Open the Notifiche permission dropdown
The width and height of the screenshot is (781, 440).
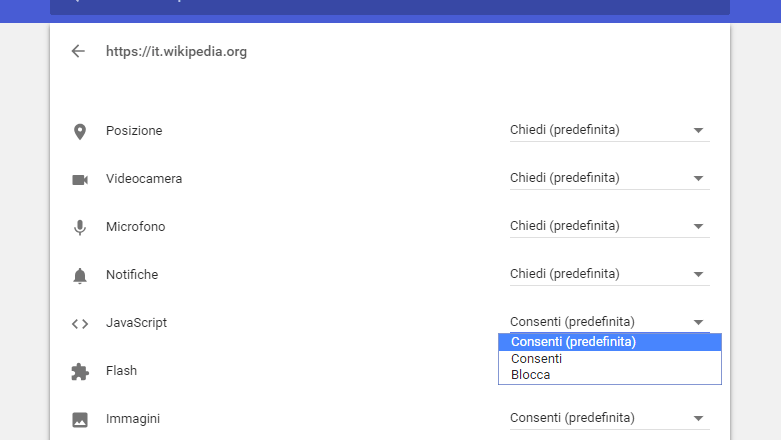610,274
